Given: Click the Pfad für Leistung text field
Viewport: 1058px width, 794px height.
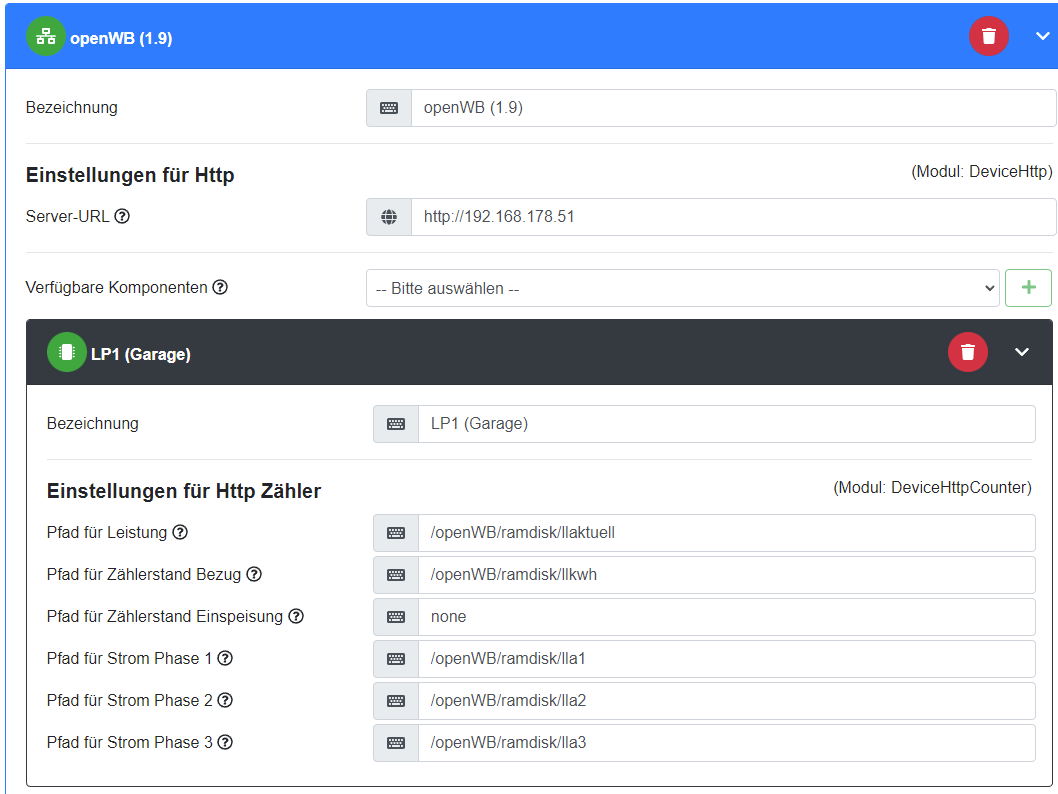Looking at the screenshot, I should click(726, 533).
